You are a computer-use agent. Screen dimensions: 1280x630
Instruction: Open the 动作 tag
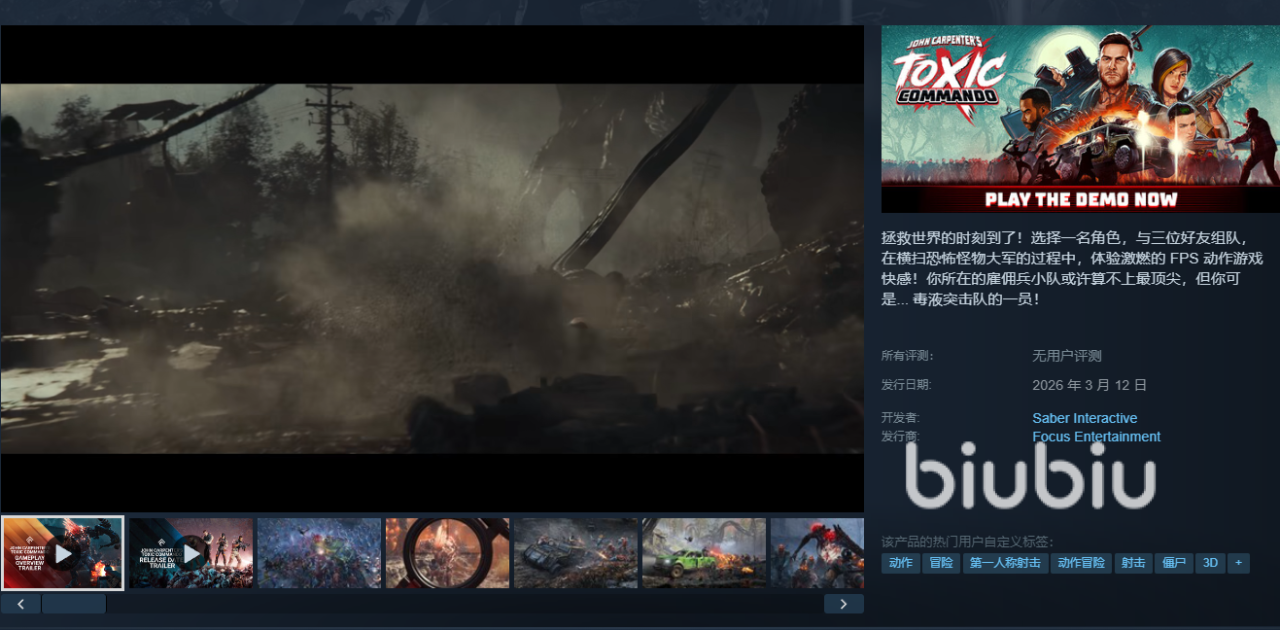point(900,563)
